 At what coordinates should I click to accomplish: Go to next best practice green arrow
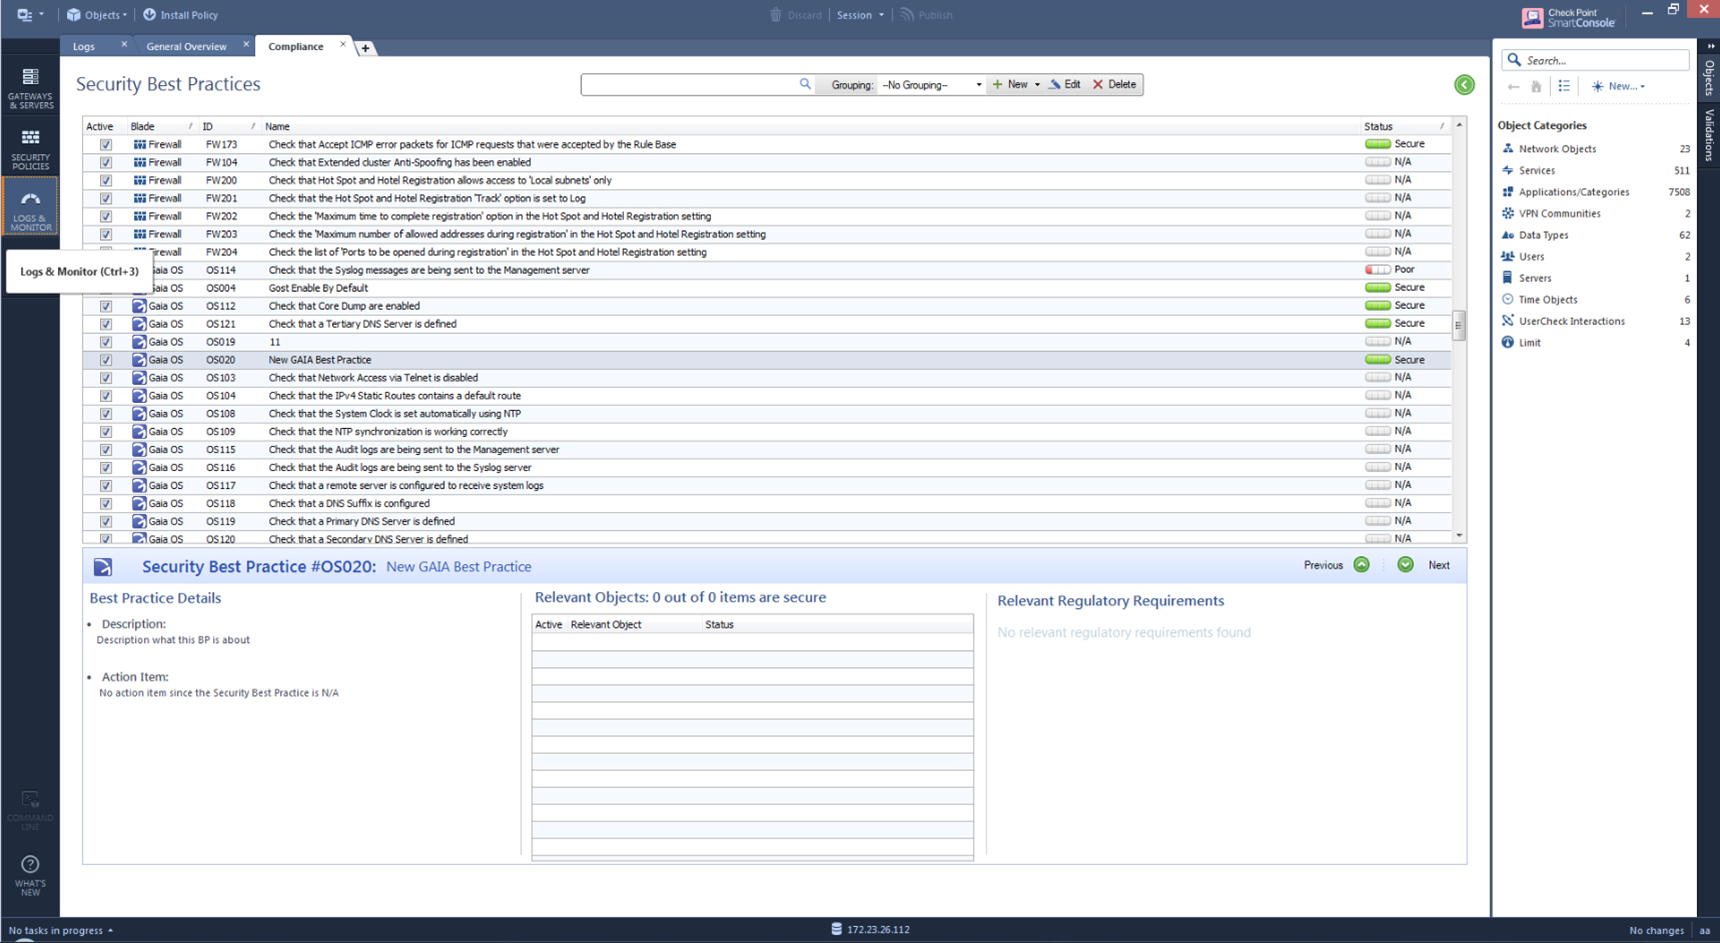pyautogui.click(x=1405, y=565)
